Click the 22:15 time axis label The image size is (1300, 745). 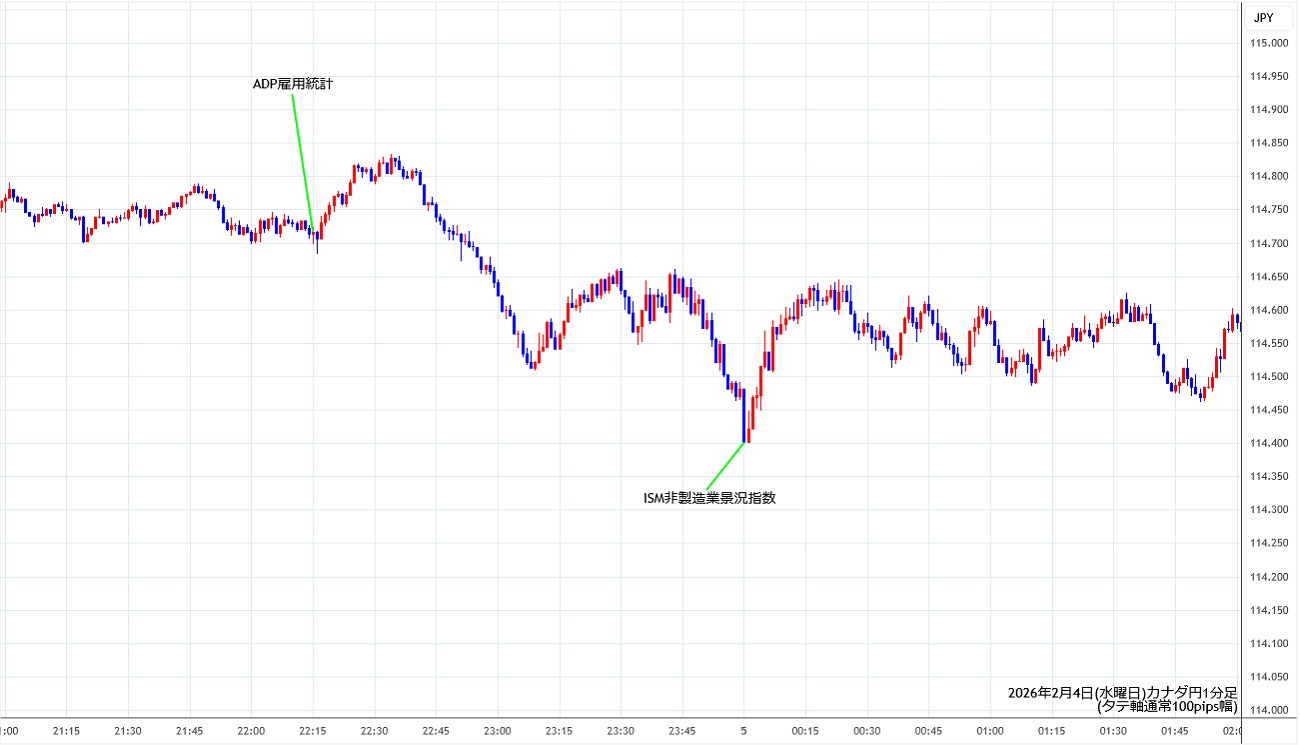[313, 730]
